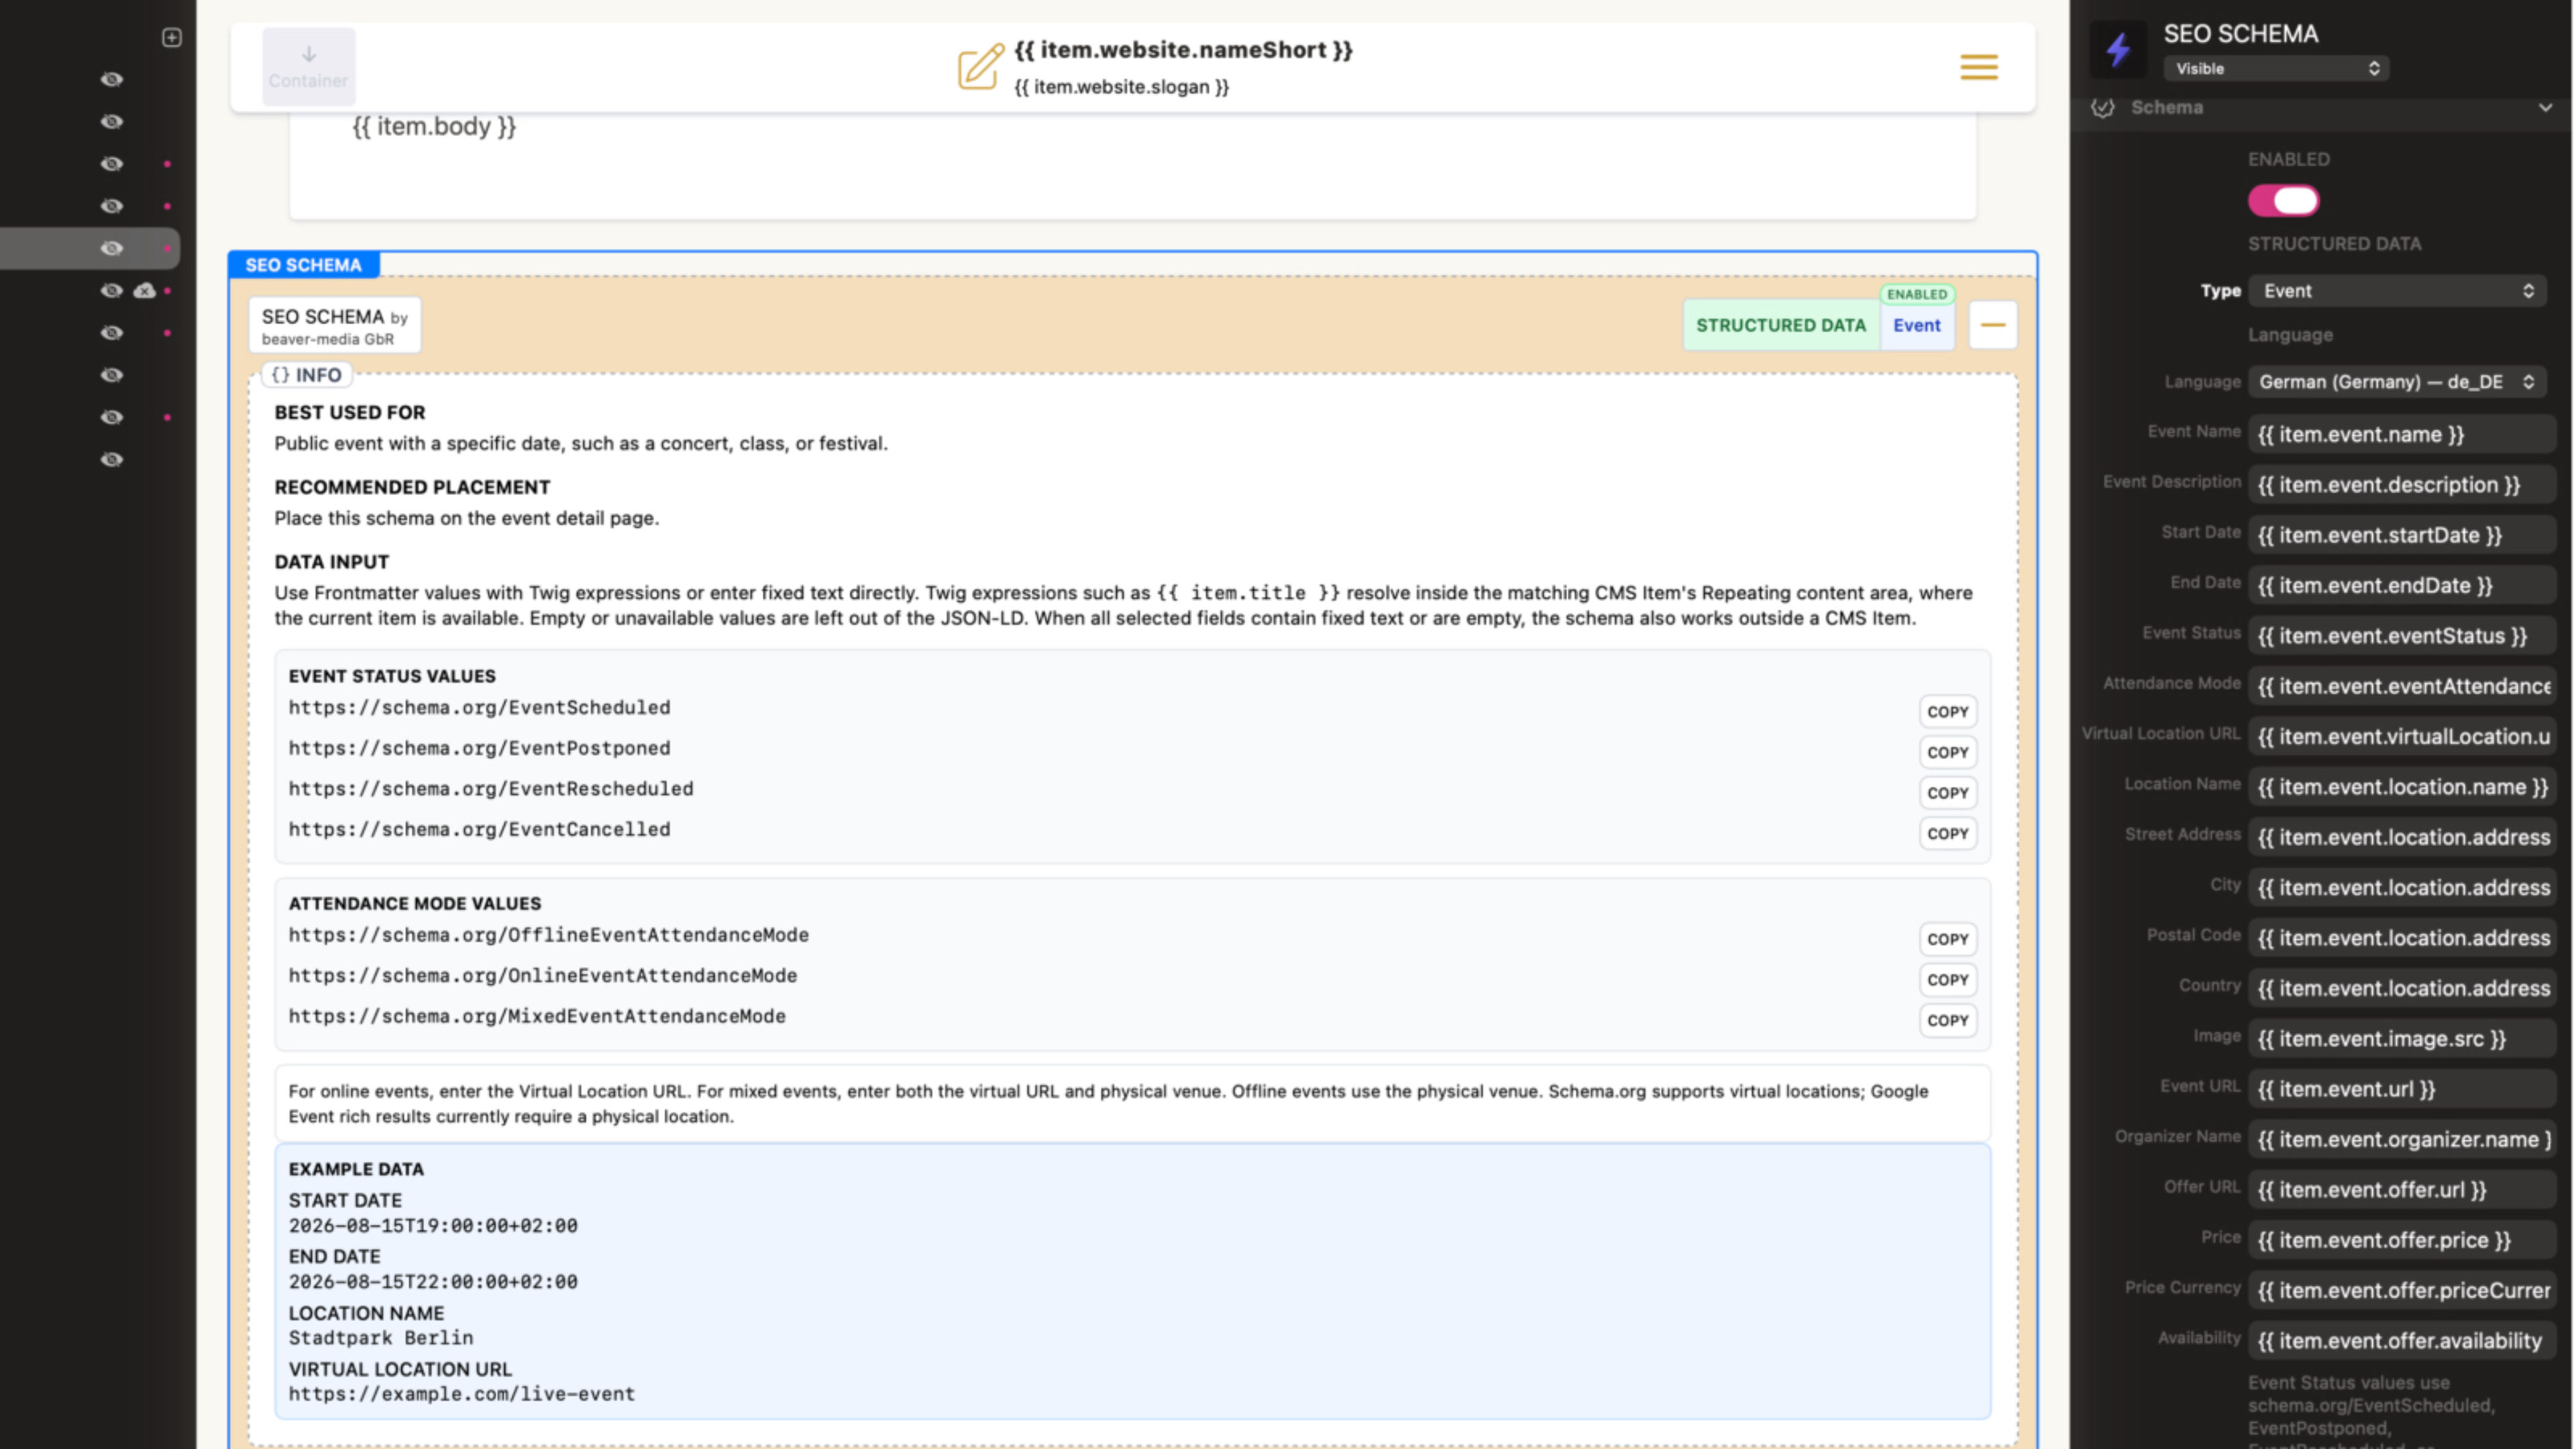The image size is (2576, 1449).
Task: Click the End Date input field
Action: point(2402,585)
